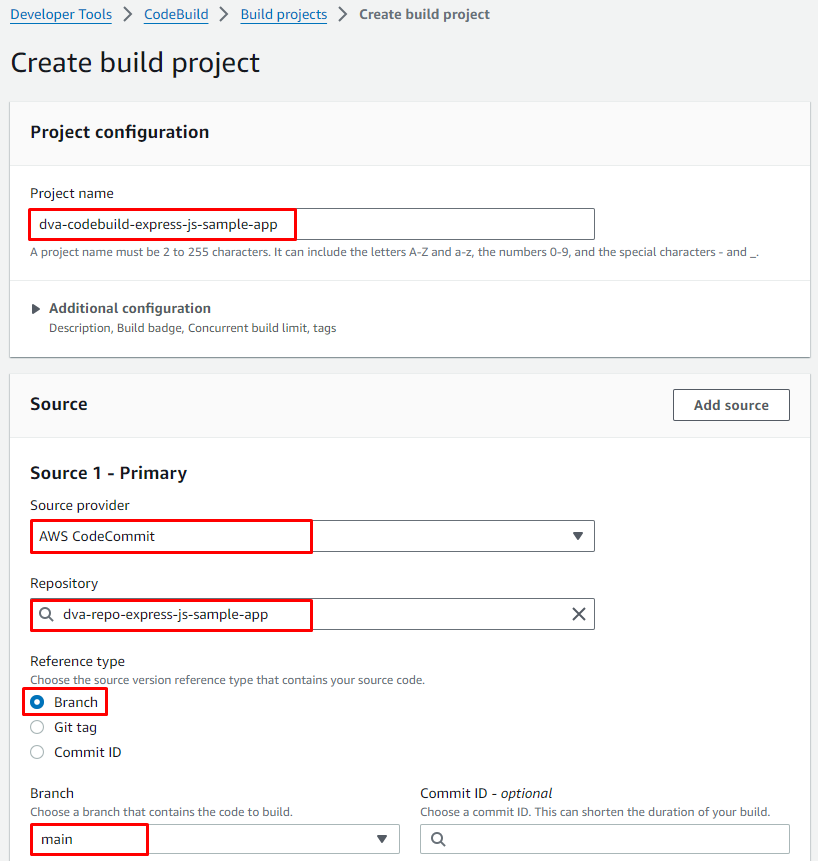The image size is (818, 861).
Task: Click the Branch dropdown arrow icon
Action: 381,839
